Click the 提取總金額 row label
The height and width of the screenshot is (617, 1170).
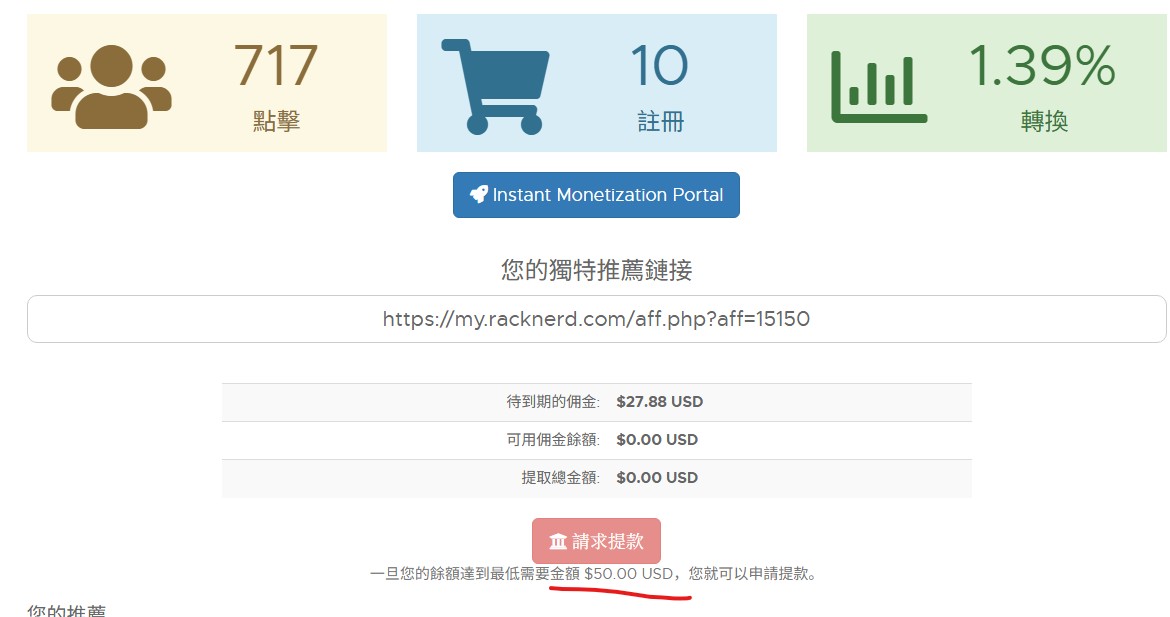(560, 478)
